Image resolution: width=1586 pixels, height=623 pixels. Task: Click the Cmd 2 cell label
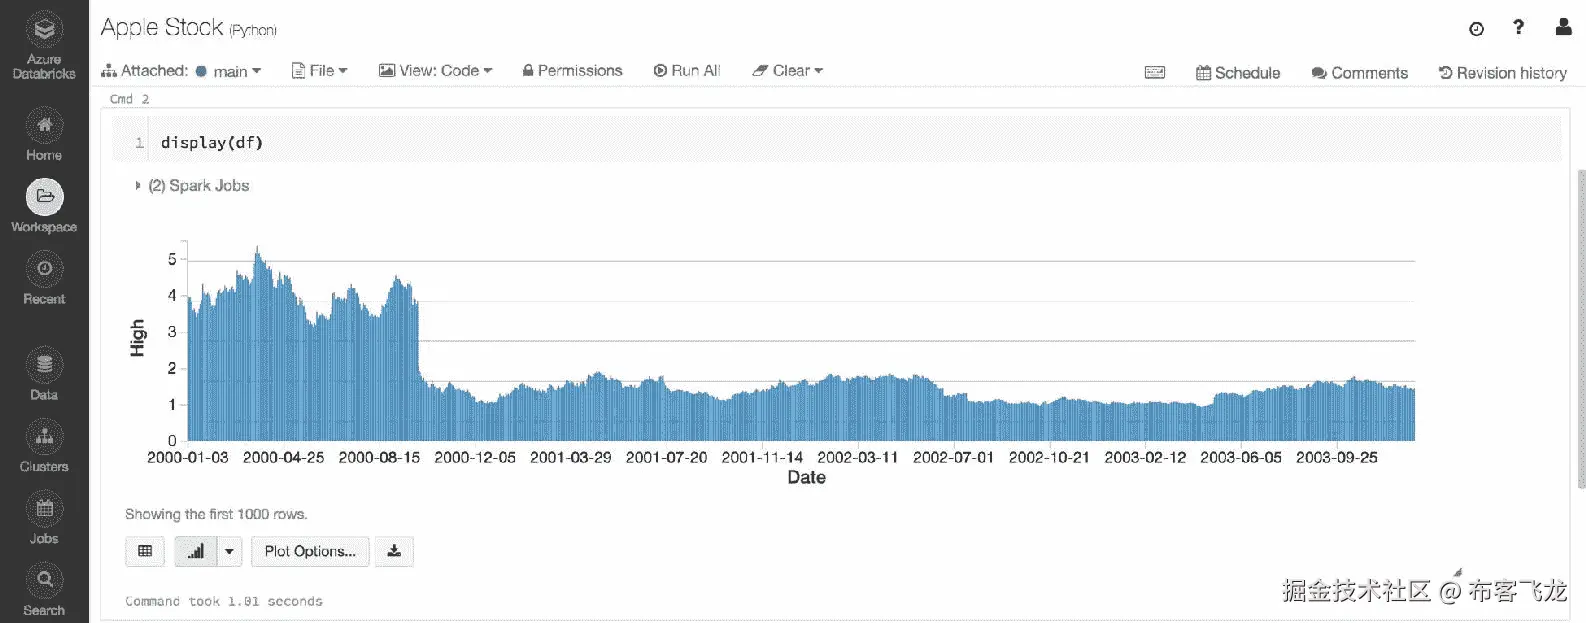coord(129,99)
